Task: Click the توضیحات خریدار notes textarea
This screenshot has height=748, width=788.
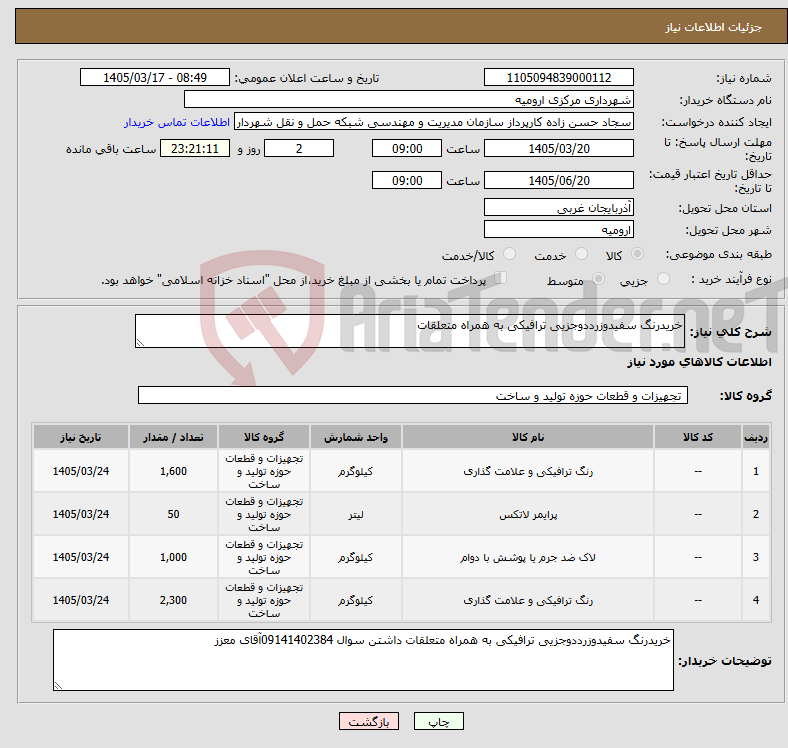Action: tap(363, 660)
